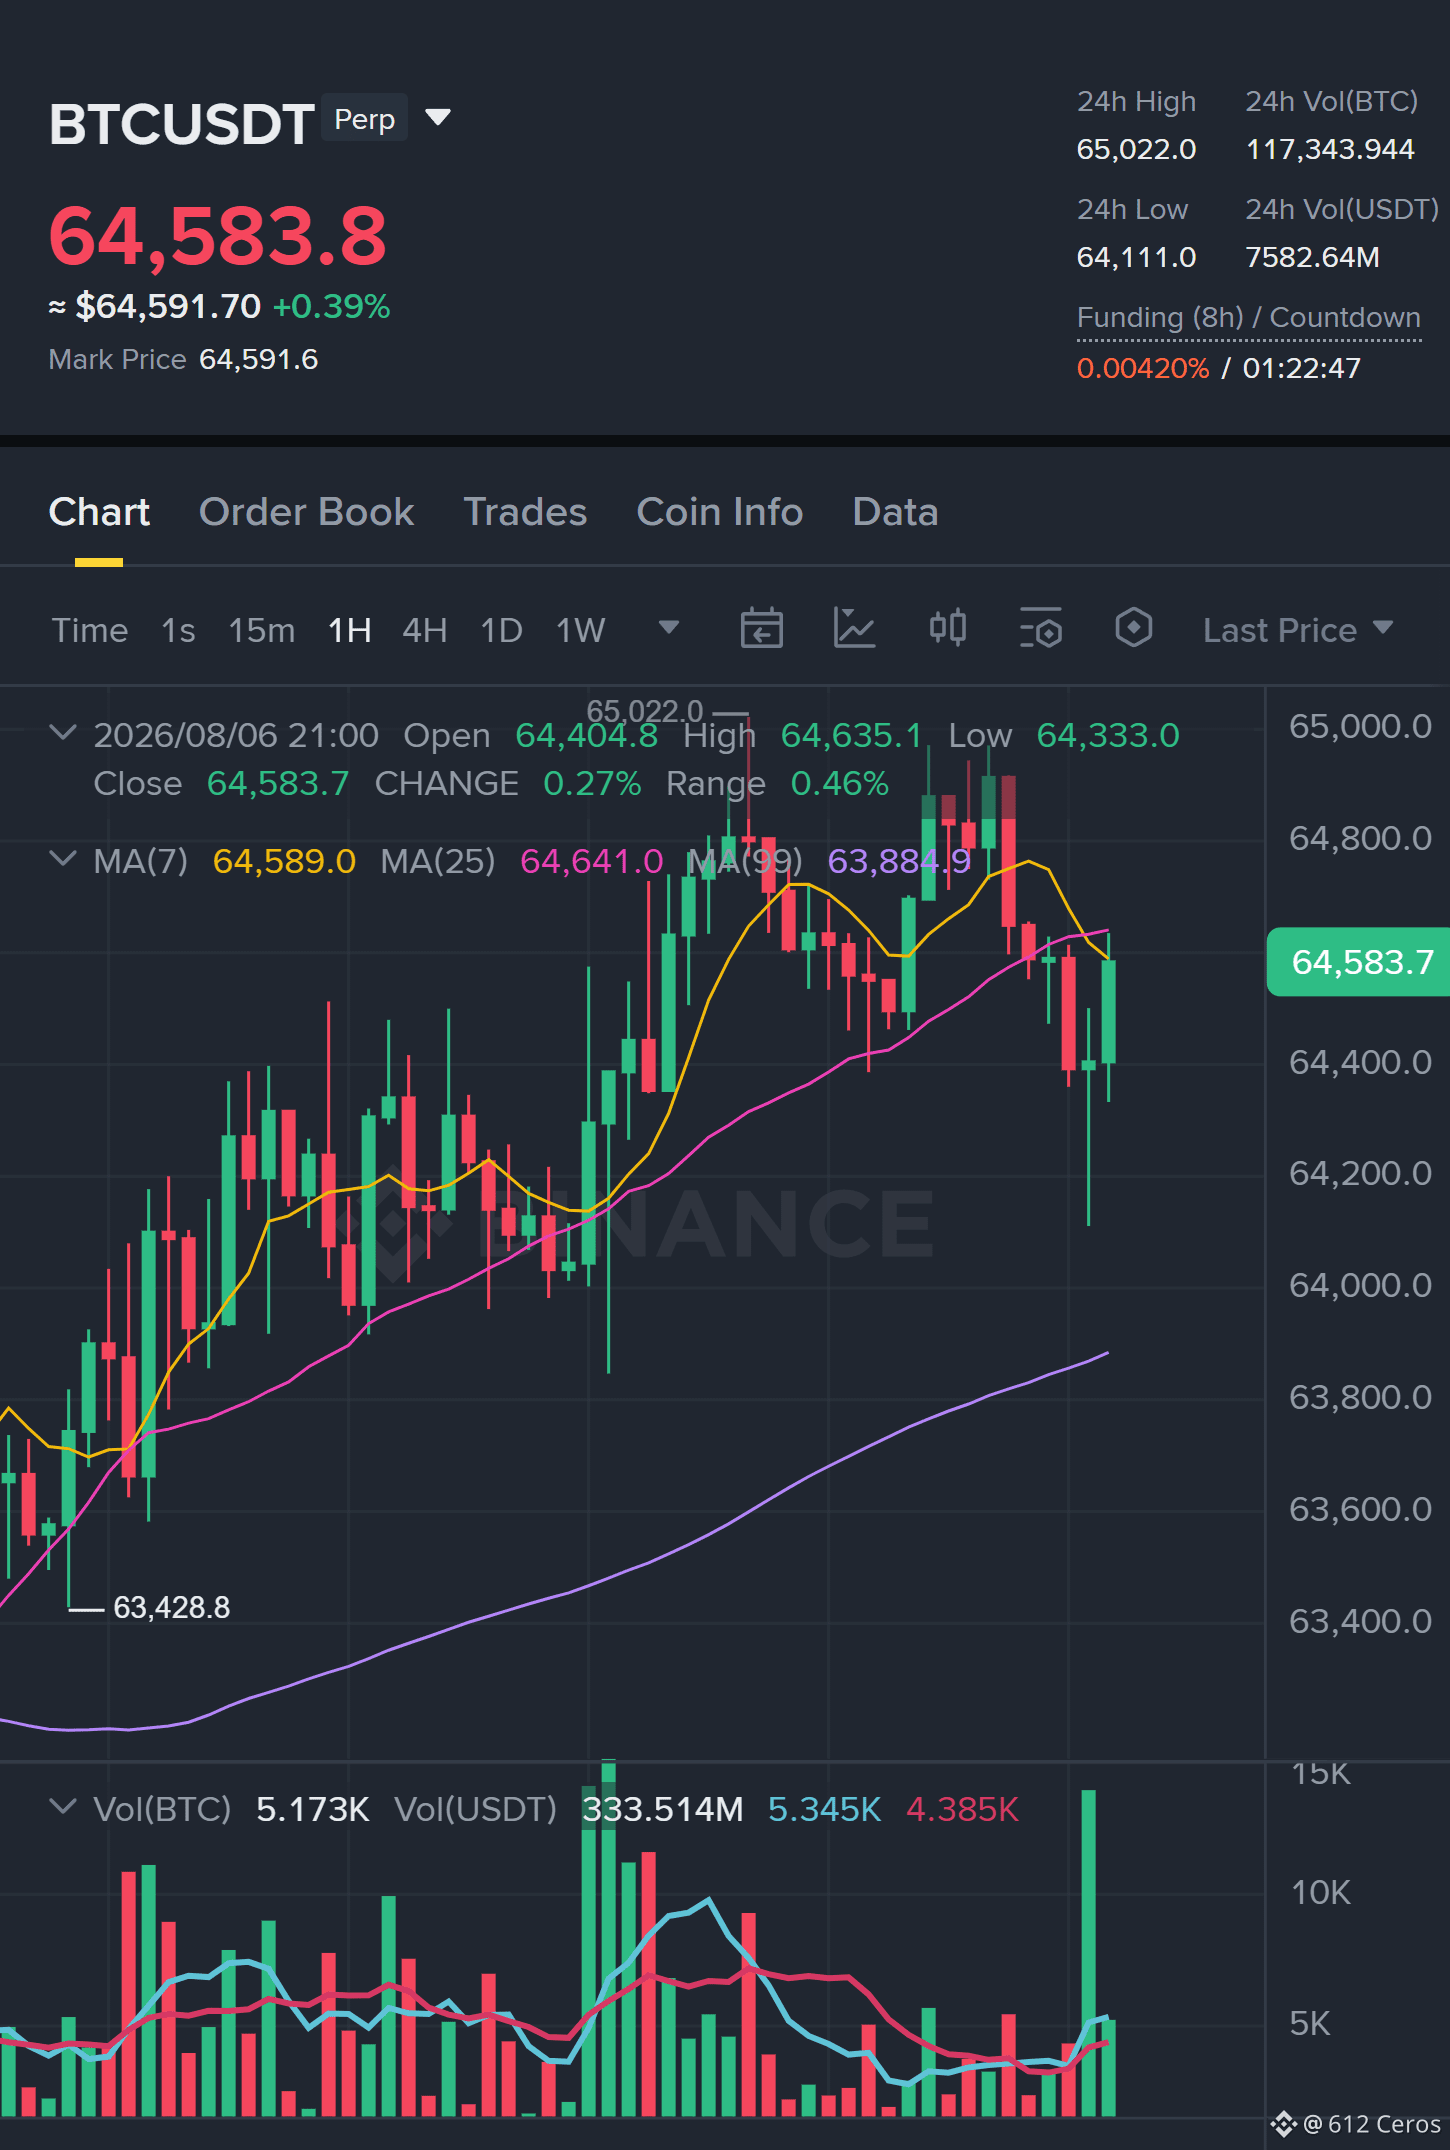This screenshot has width=1450, height=2150.
Task: Select the 1s interval
Action: (178, 630)
